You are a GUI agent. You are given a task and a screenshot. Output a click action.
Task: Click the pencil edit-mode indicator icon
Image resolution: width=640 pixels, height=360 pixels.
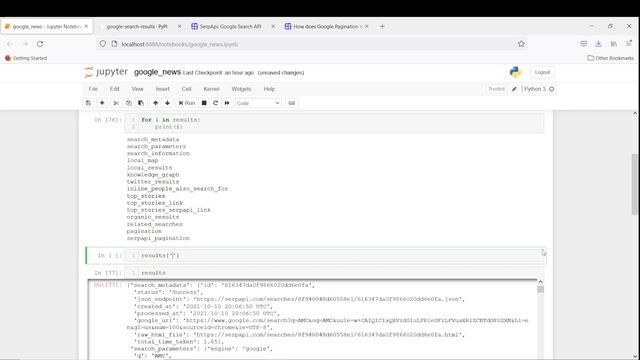point(514,89)
